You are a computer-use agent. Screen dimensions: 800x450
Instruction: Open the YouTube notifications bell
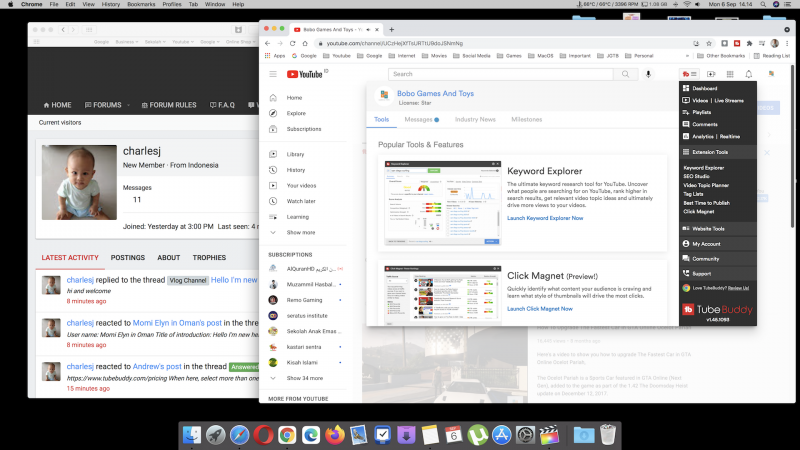(749, 74)
